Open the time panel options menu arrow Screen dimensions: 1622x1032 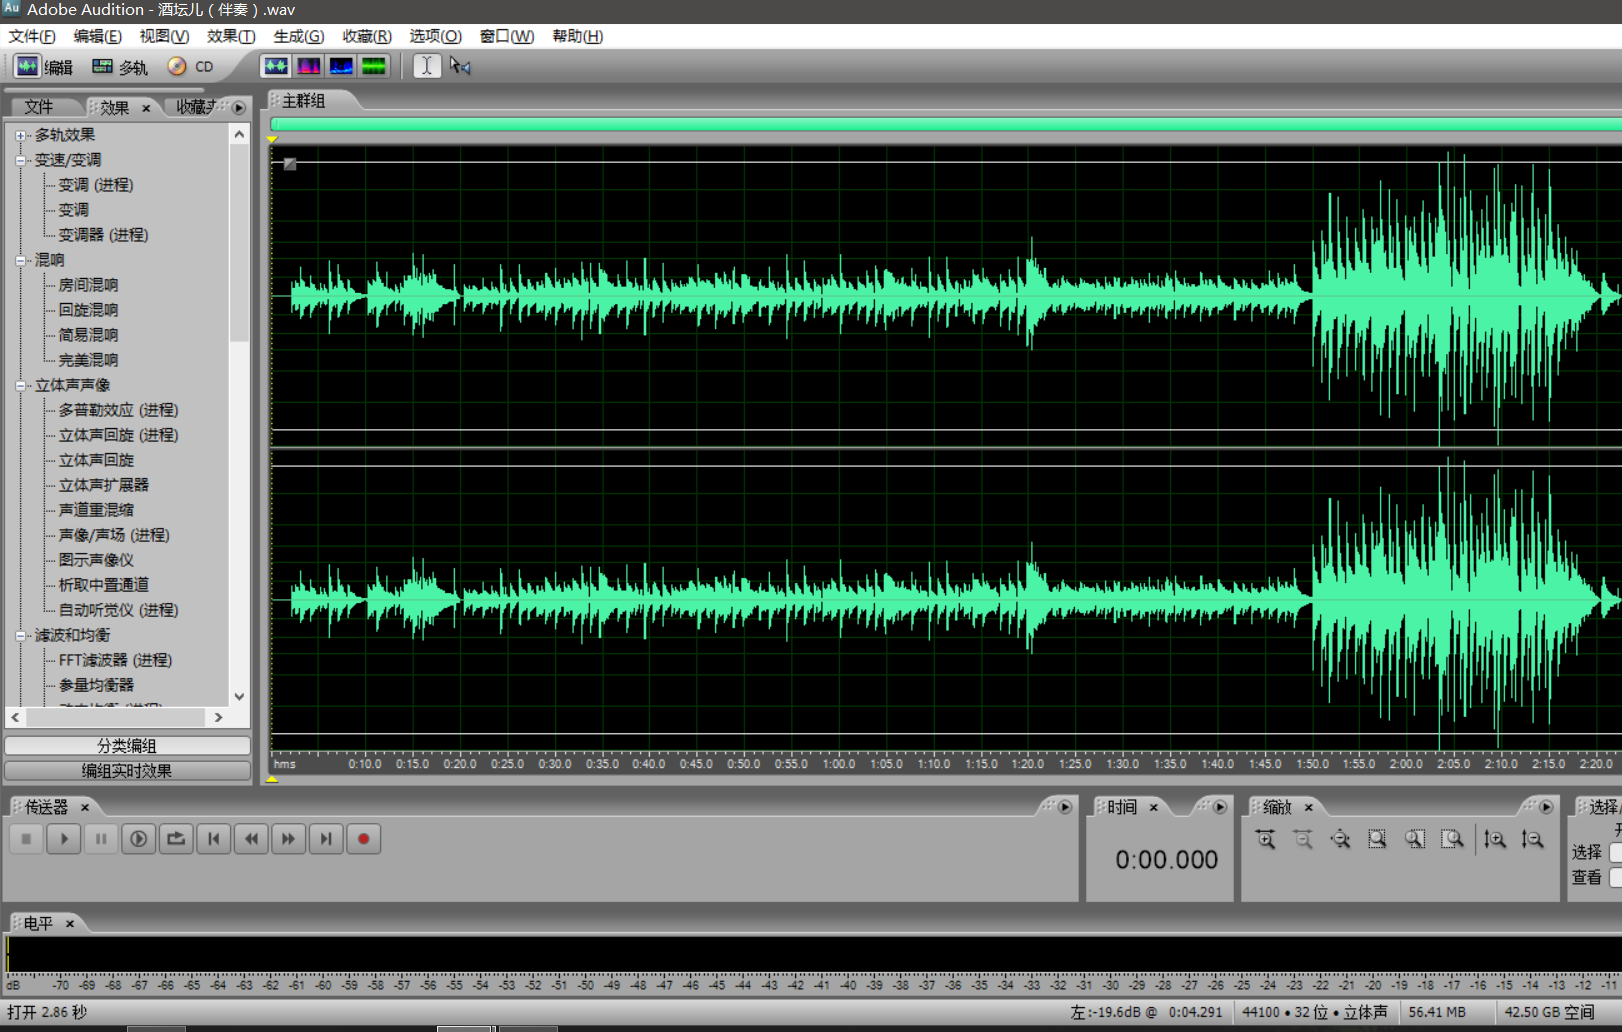1220,807
